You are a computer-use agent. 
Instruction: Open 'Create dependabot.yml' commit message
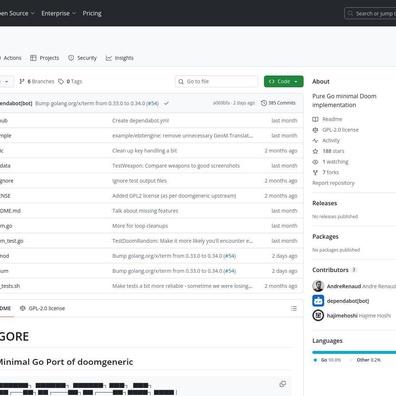140,121
